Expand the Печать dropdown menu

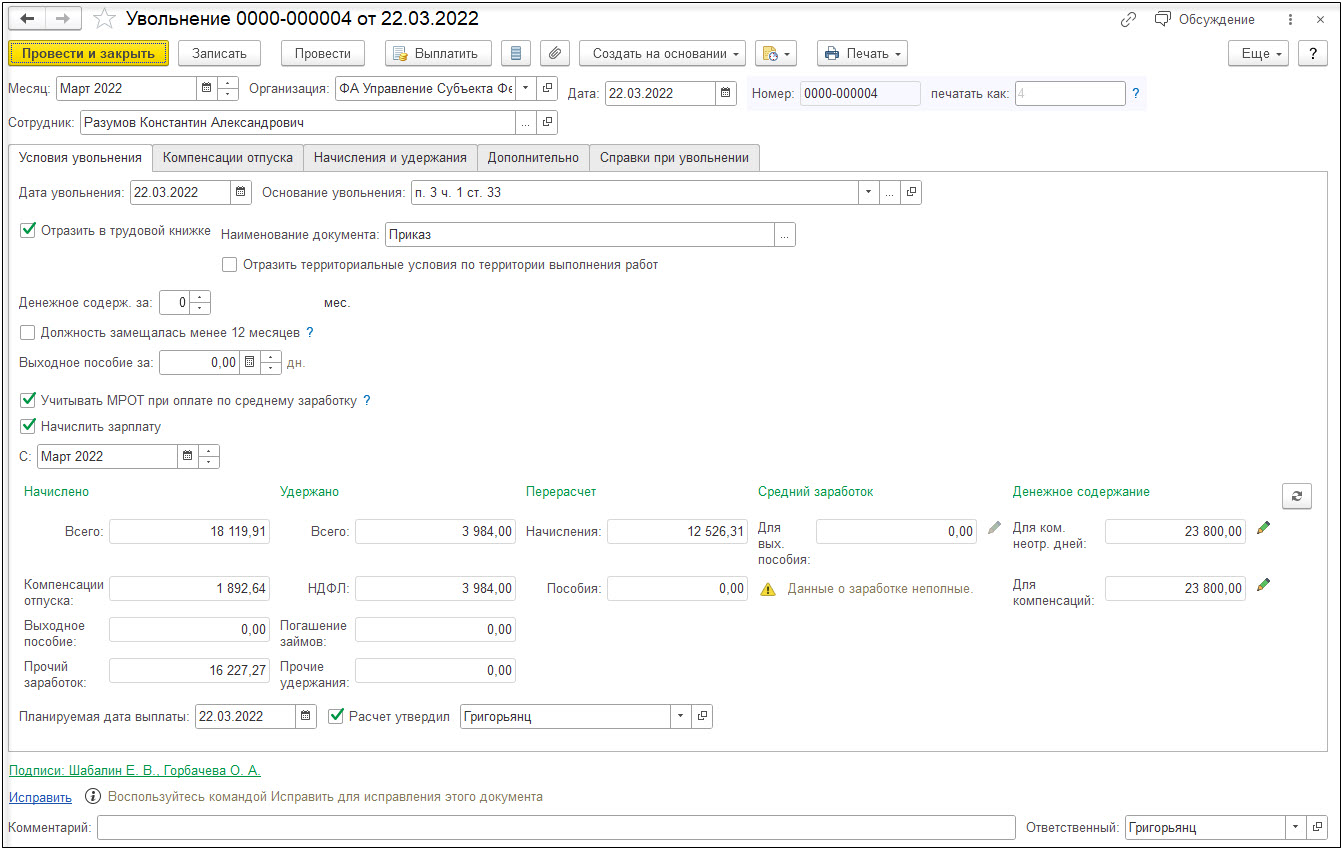tap(862, 53)
